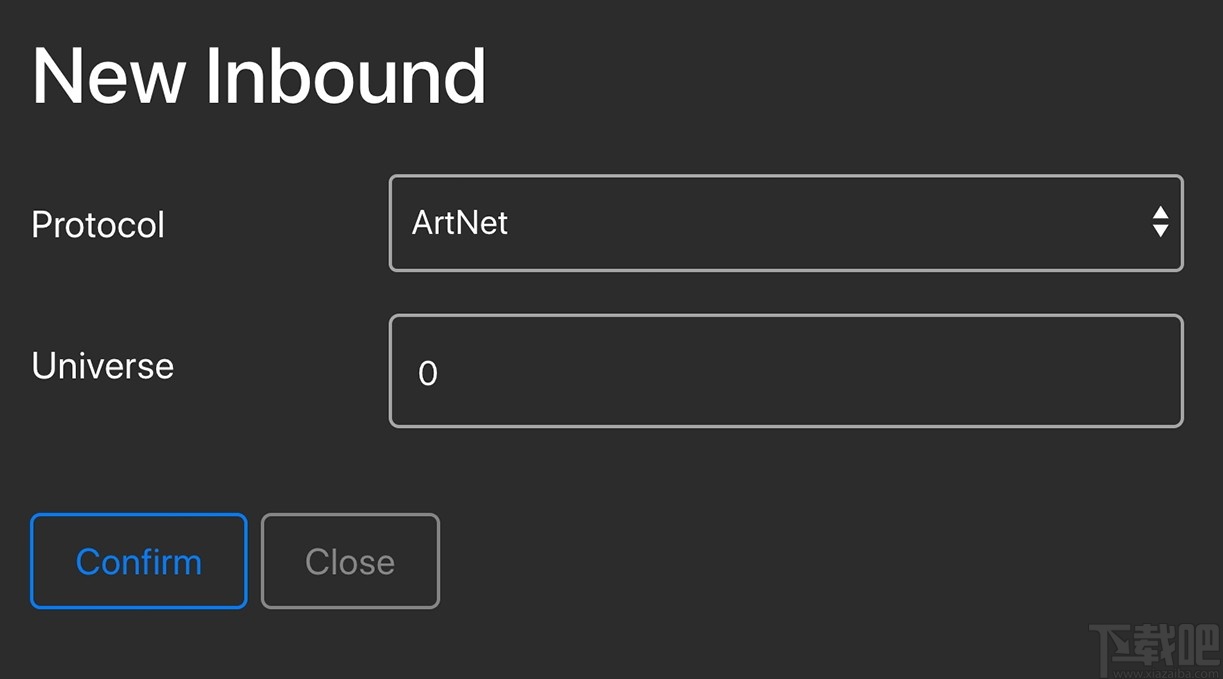Click the Universe field label
Image resolution: width=1223 pixels, height=679 pixels.
point(103,366)
